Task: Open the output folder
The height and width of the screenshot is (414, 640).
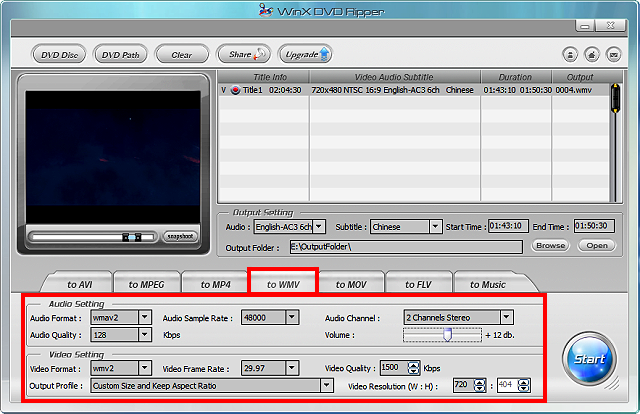Action: 597,245
